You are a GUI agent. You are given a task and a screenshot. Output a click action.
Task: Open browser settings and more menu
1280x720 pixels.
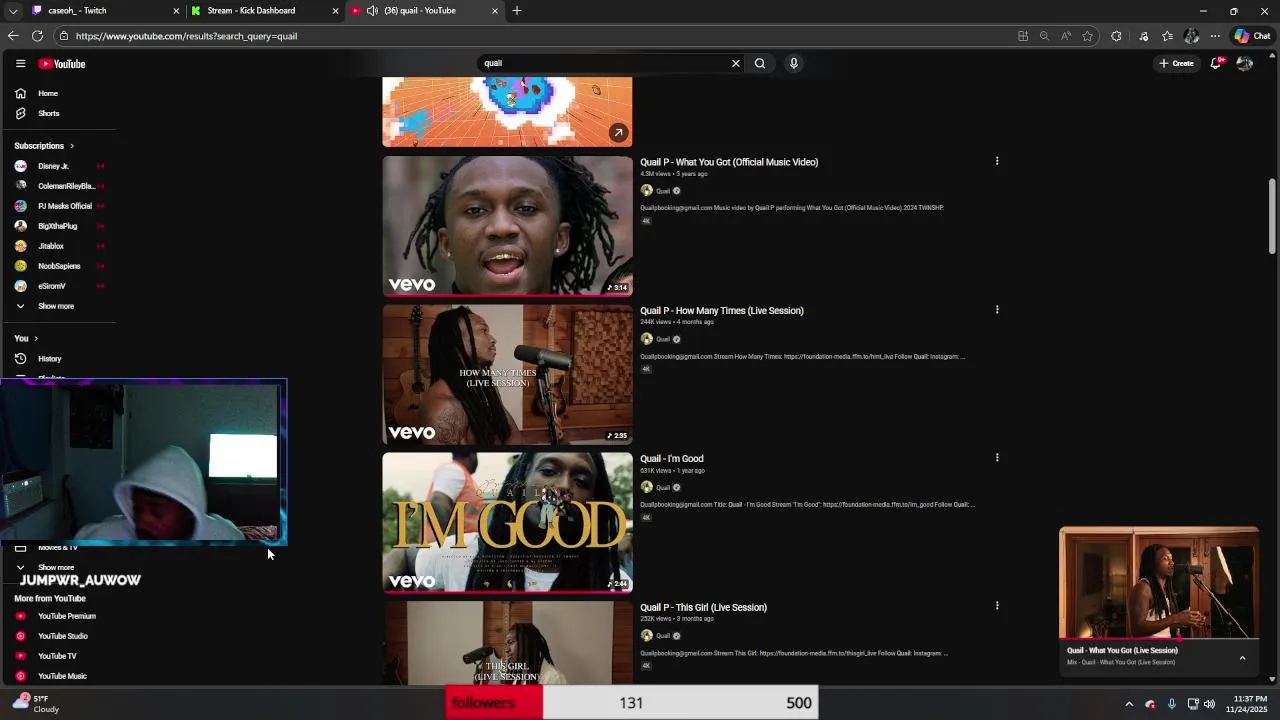point(1215,36)
